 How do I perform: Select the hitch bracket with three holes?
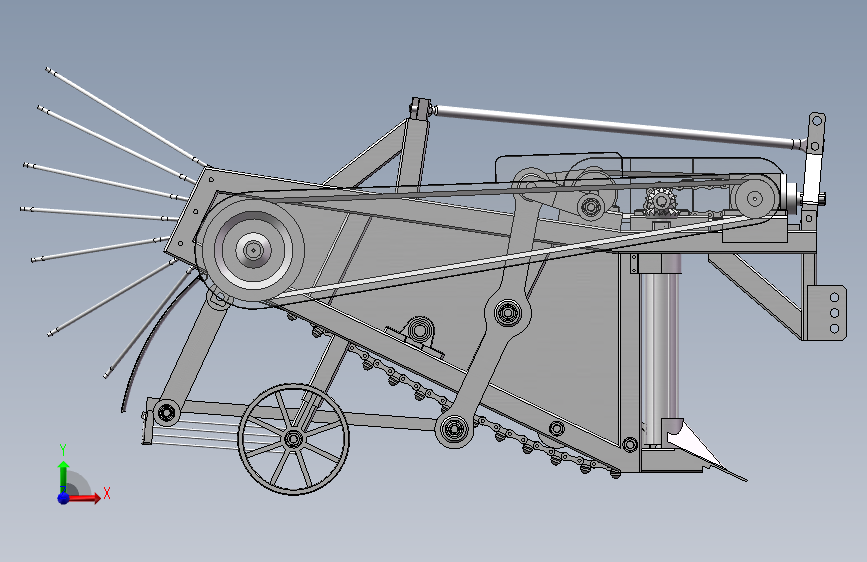[x=827, y=313]
